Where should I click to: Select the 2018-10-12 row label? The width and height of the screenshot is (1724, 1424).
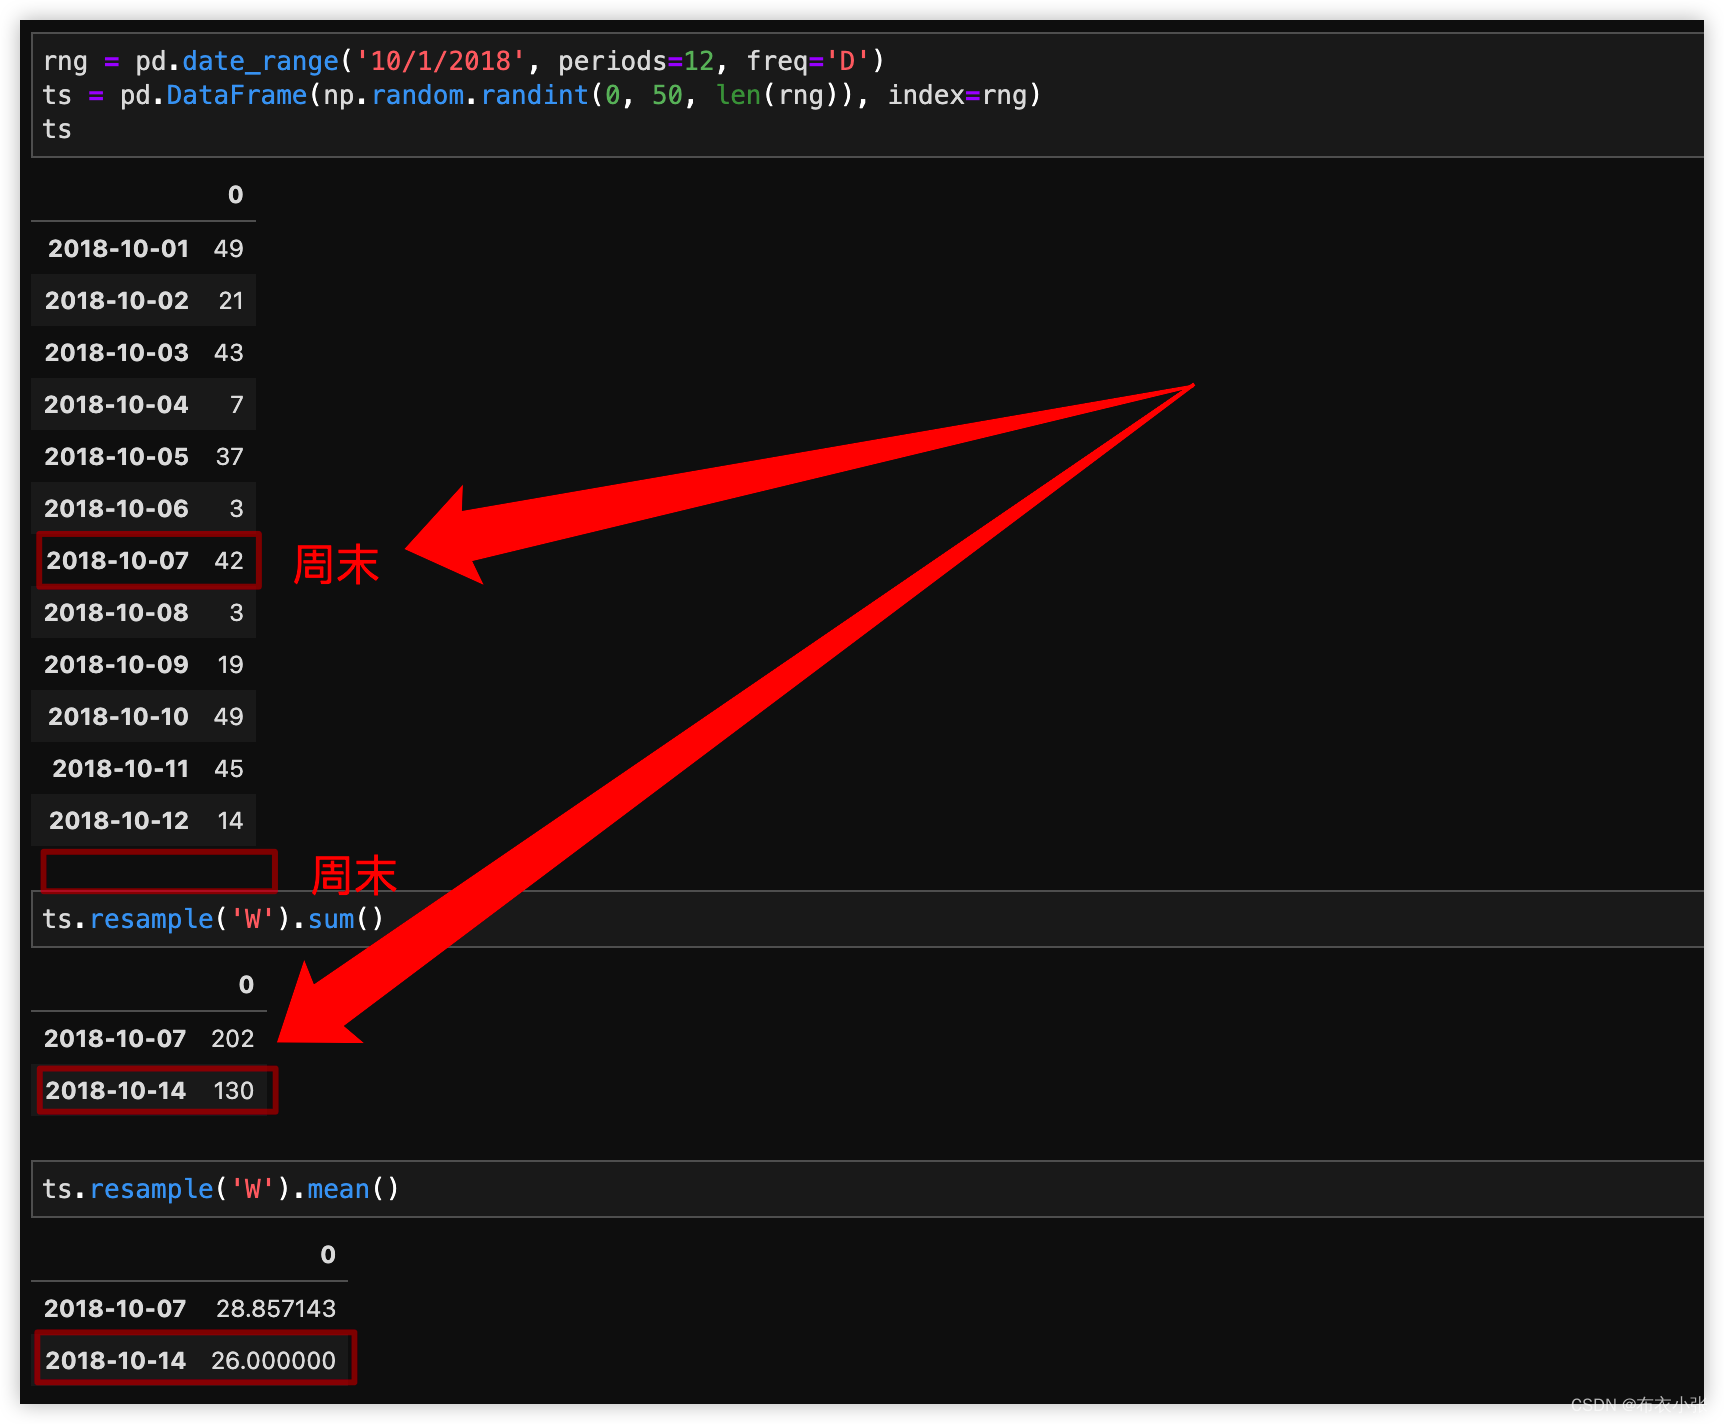tap(119, 821)
